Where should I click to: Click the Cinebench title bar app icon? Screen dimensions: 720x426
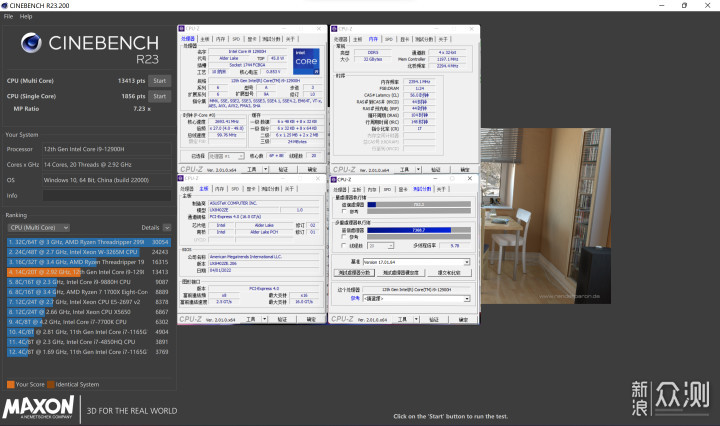(x=5, y=6)
